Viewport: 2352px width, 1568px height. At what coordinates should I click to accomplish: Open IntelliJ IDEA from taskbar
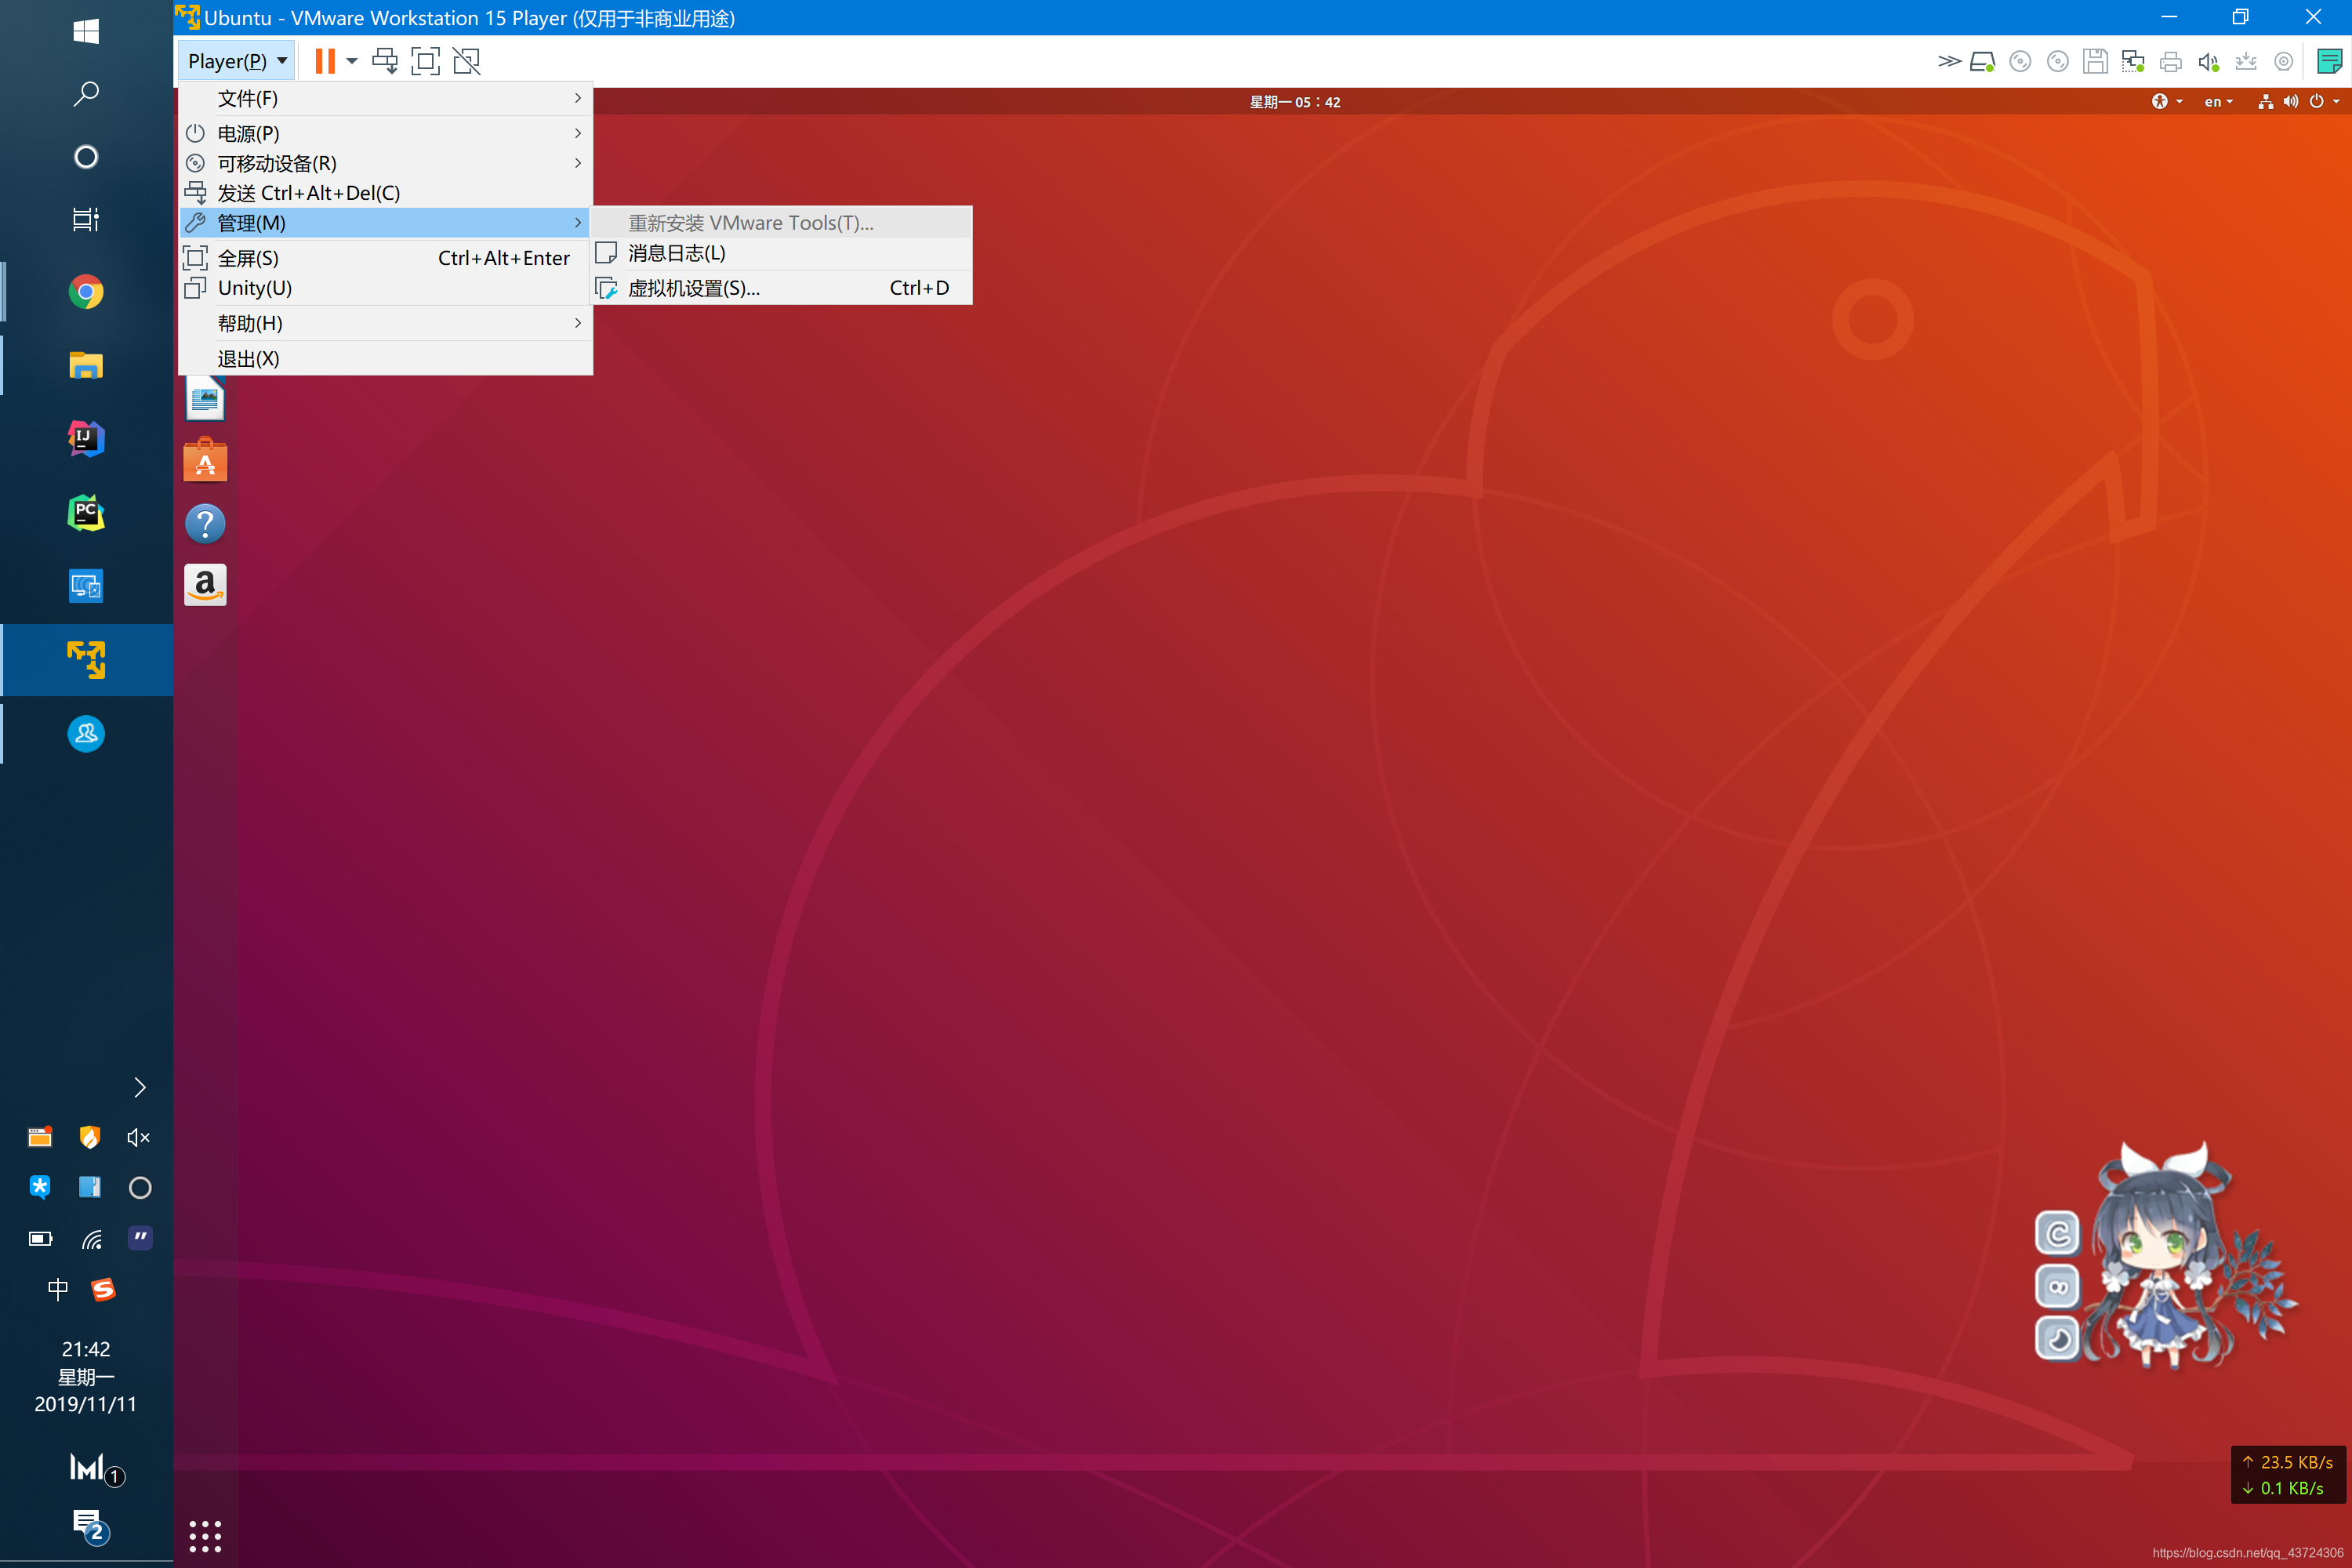tap(86, 438)
